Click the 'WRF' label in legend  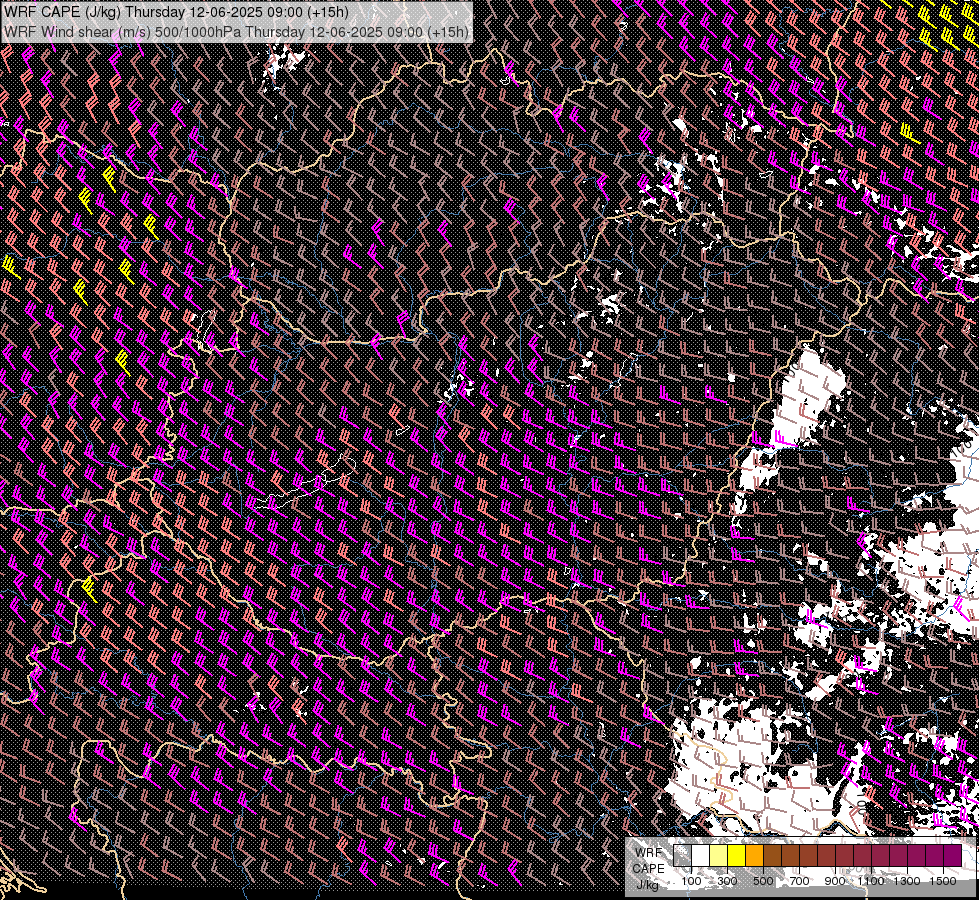pyautogui.click(x=649, y=853)
